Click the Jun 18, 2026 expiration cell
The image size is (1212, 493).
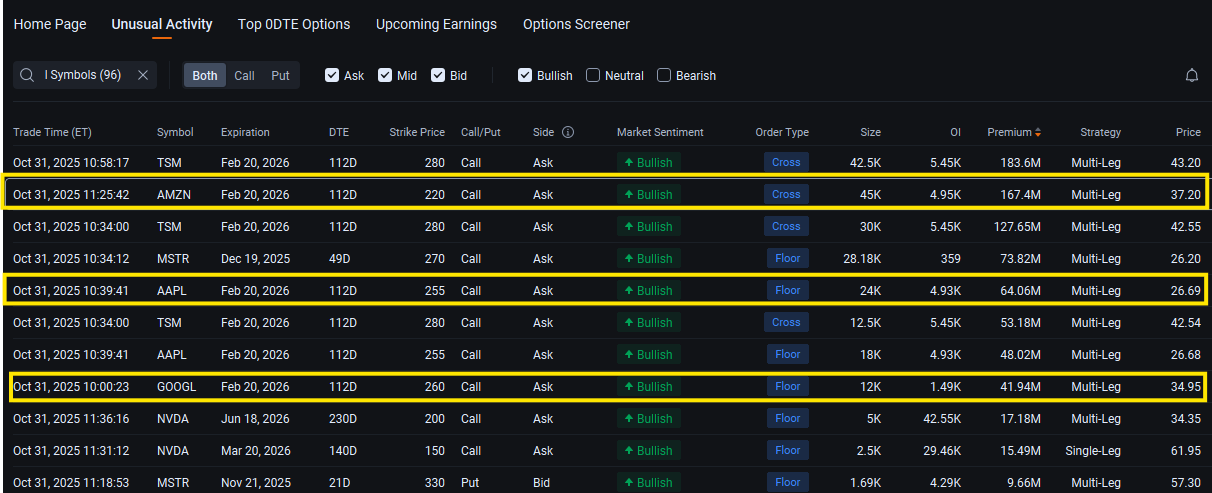click(x=255, y=419)
